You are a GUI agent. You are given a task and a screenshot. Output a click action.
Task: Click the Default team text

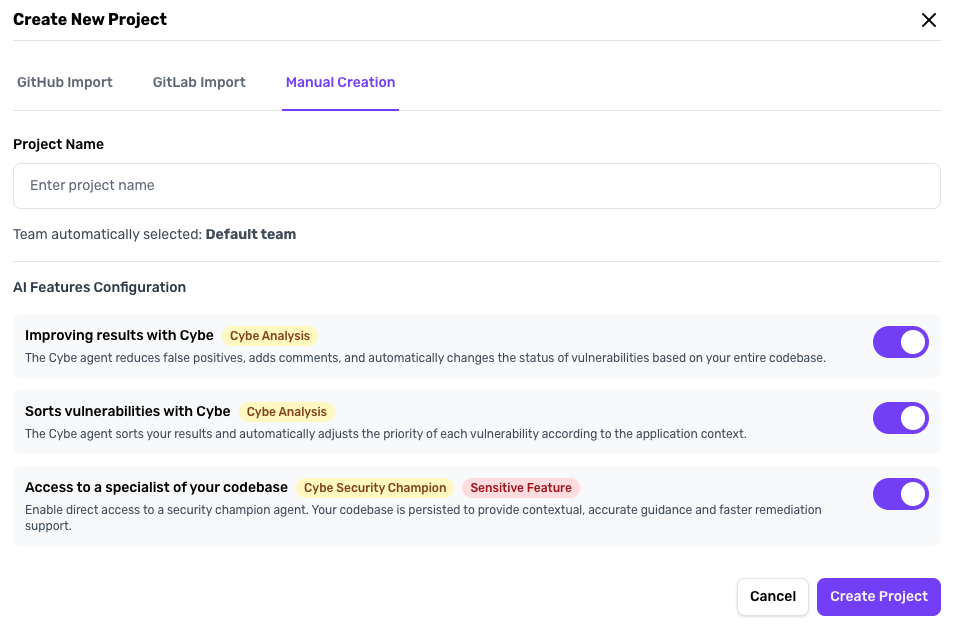[251, 234]
